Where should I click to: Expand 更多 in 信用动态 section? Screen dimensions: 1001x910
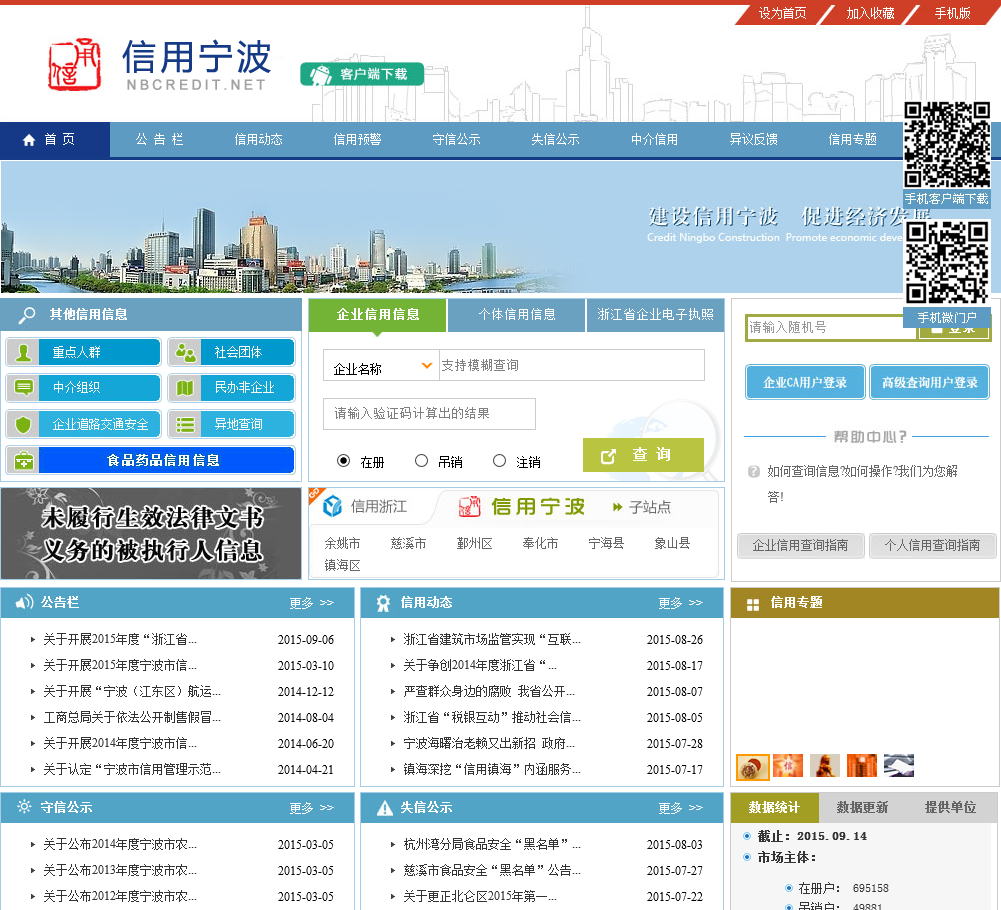pos(681,603)
